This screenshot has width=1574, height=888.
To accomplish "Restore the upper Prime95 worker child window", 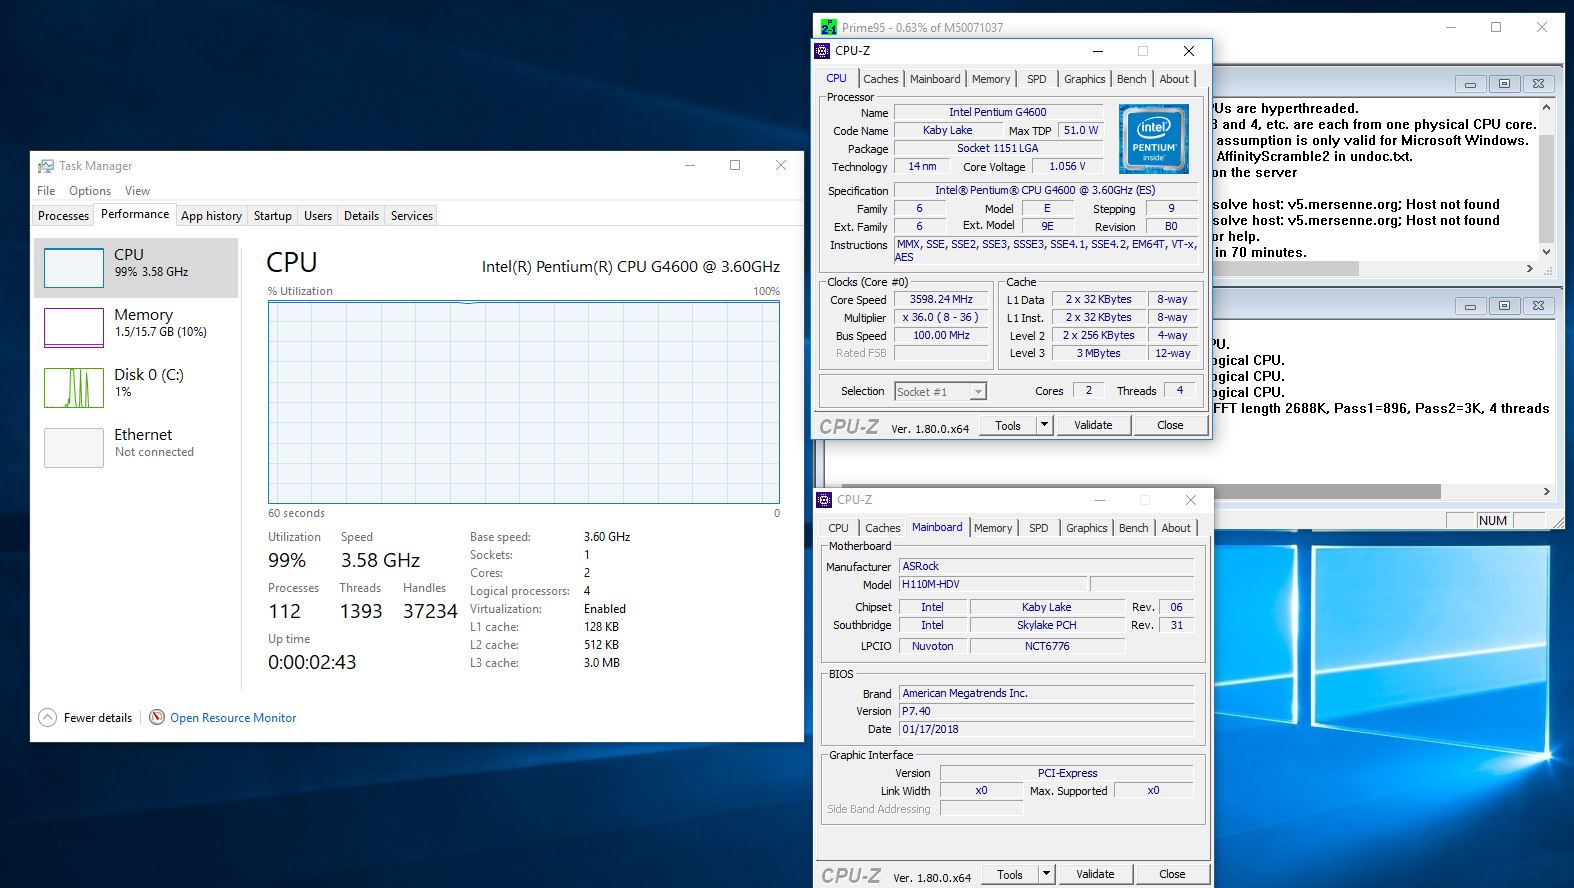I will pyautogui.click(x=1504, y=84).
